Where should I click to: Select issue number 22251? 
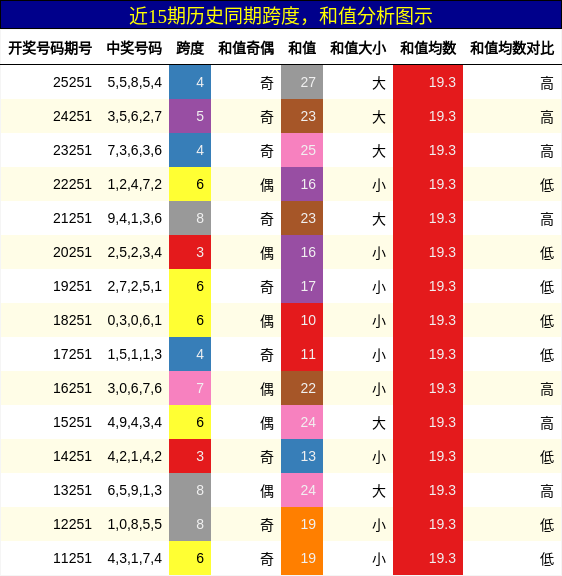click(x=72, y=184)
